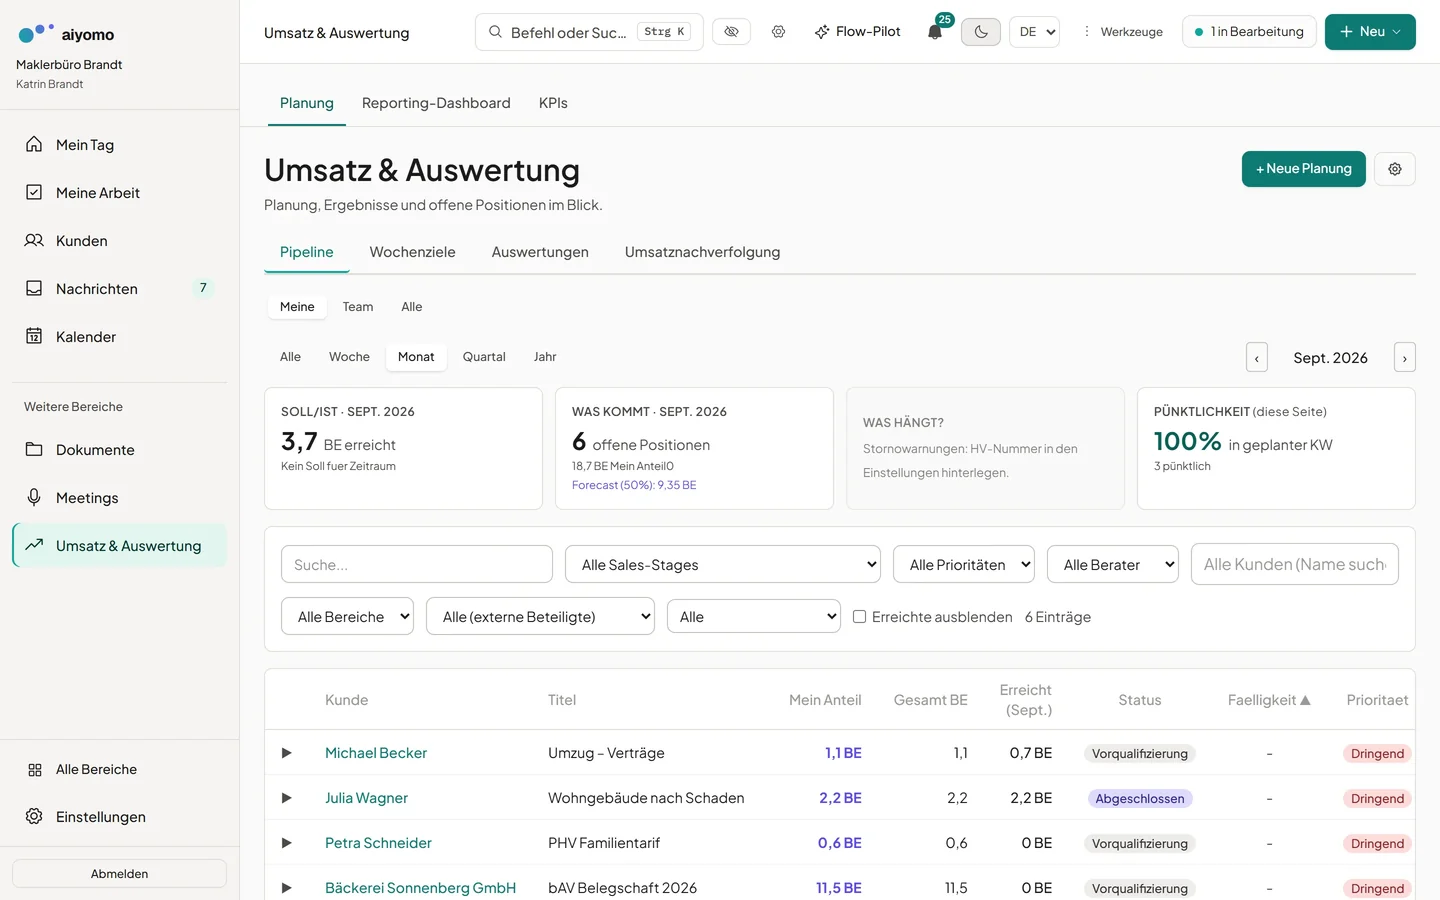
Task: Select the Alle scope toggle below Pipeline
Action: (x=412, y=307)
